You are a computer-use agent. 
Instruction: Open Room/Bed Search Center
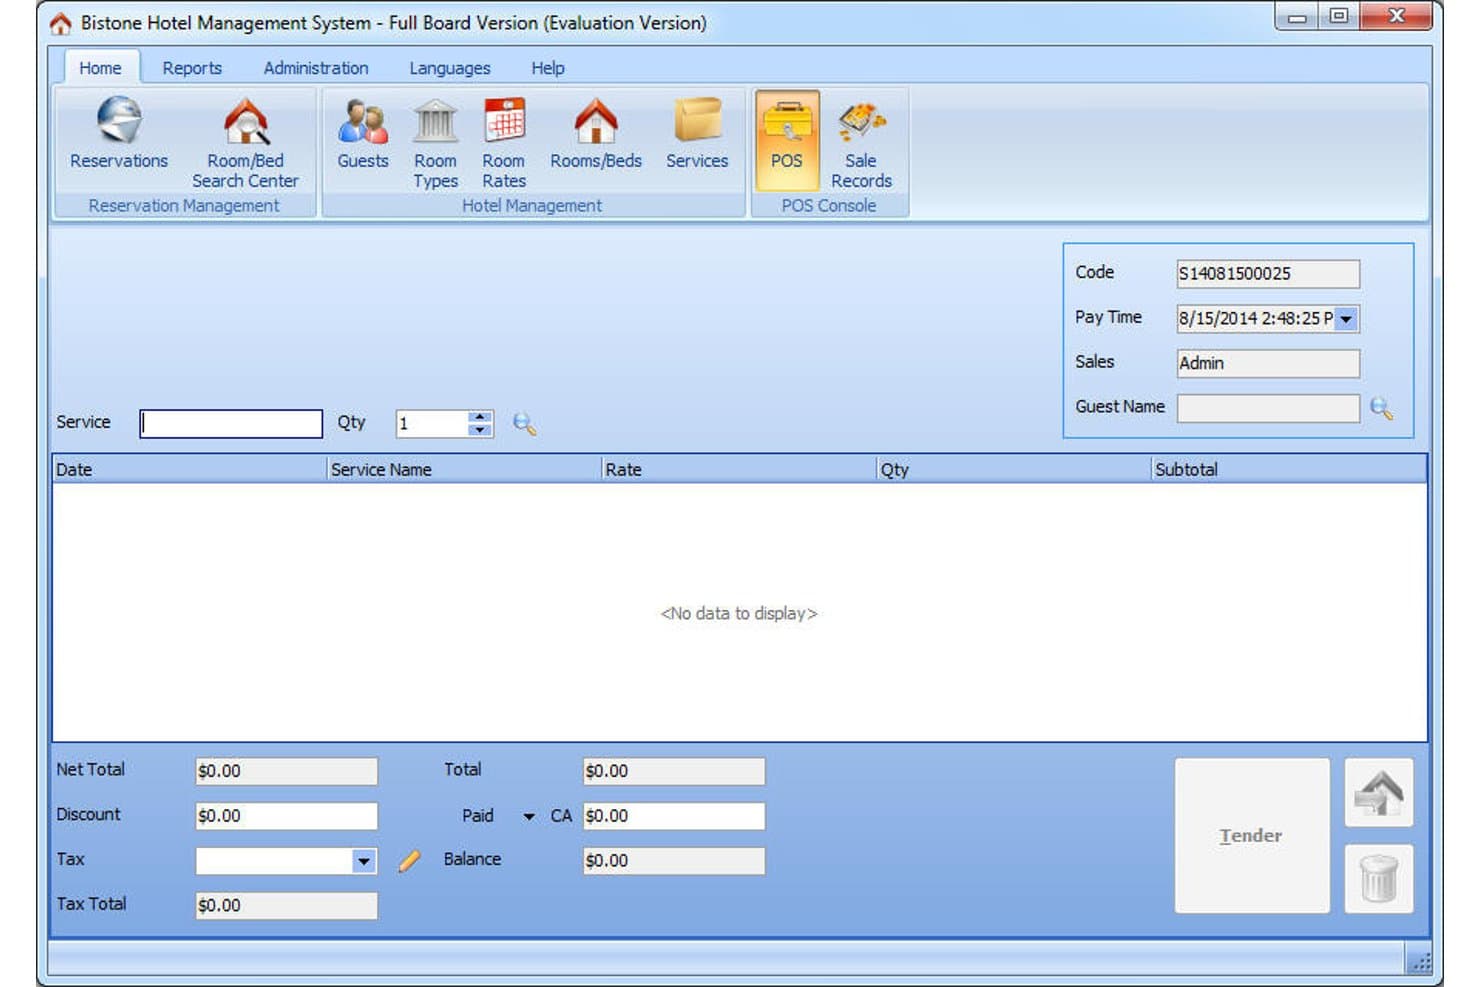point(245,142)
